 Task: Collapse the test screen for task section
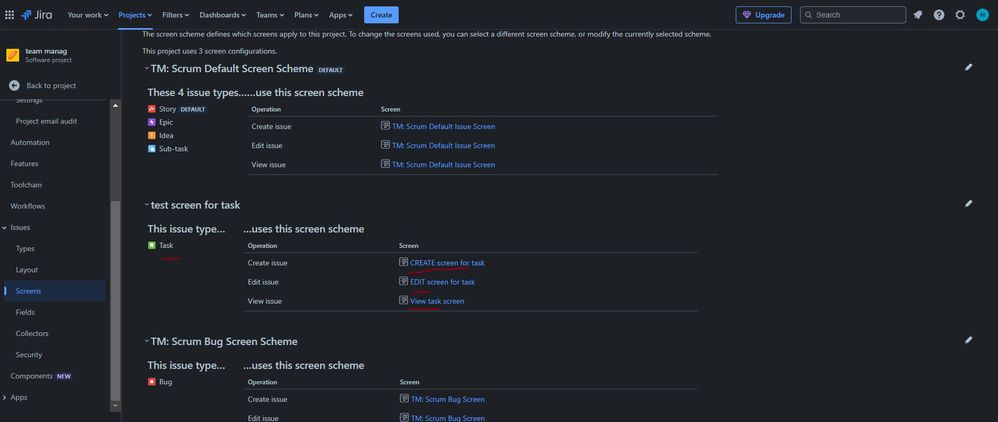[146, 205]
